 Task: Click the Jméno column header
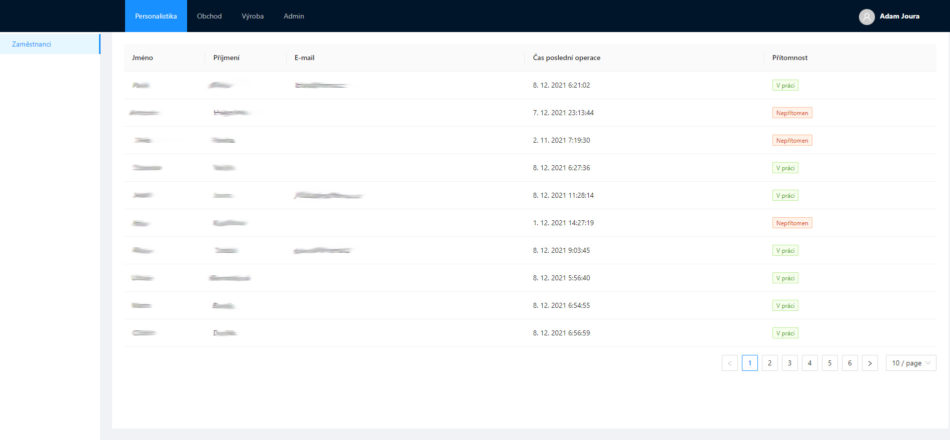[142, 58]
